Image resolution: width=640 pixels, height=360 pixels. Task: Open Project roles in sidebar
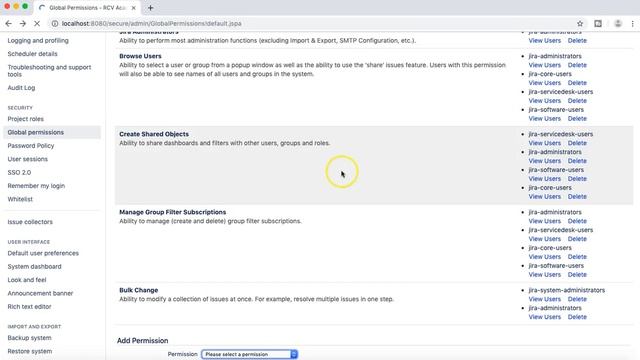pos(25,119)
